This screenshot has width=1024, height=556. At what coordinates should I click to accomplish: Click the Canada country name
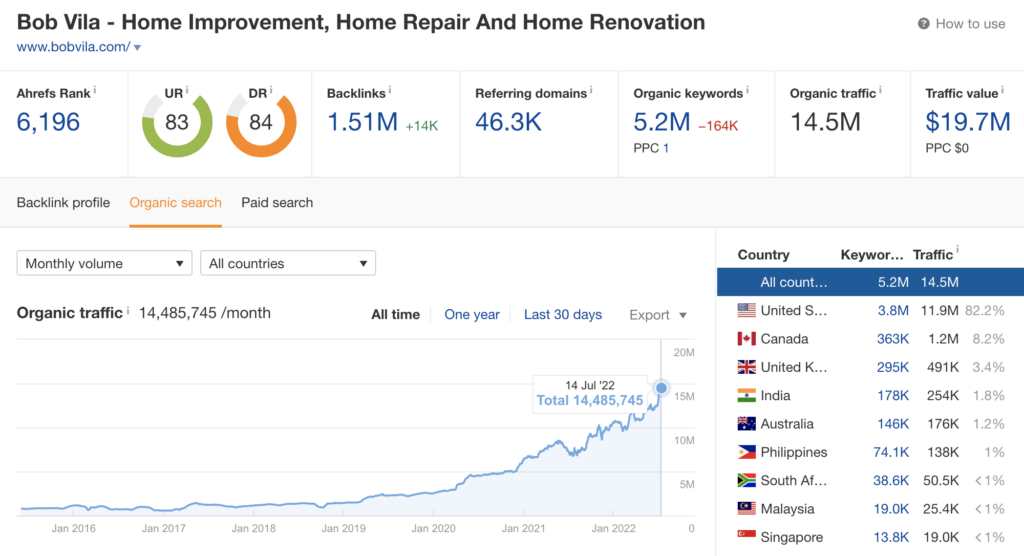pos(784,339)
